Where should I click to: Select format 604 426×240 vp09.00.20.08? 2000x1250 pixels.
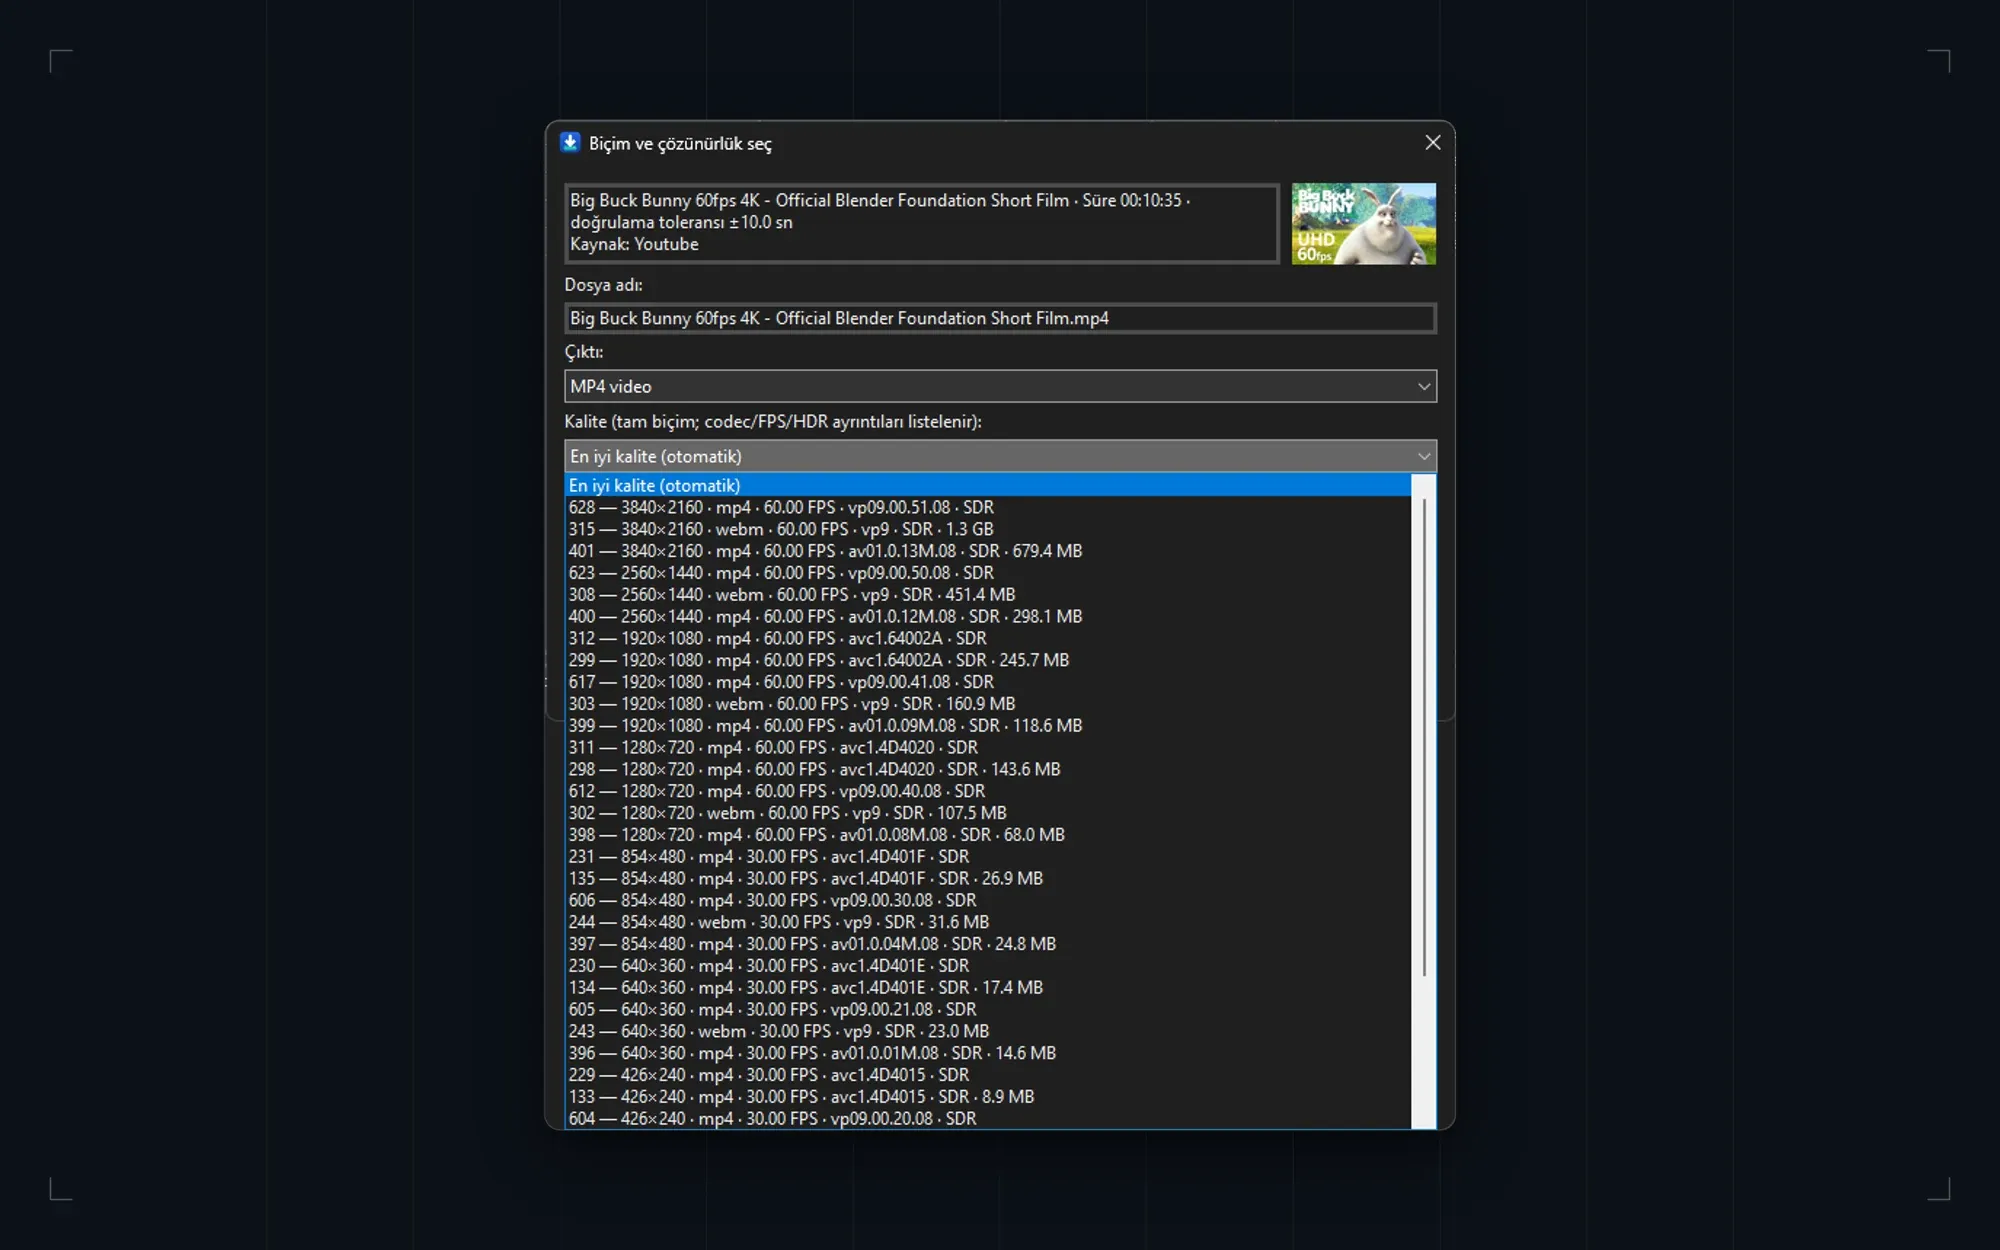(x=988, y=1119)
